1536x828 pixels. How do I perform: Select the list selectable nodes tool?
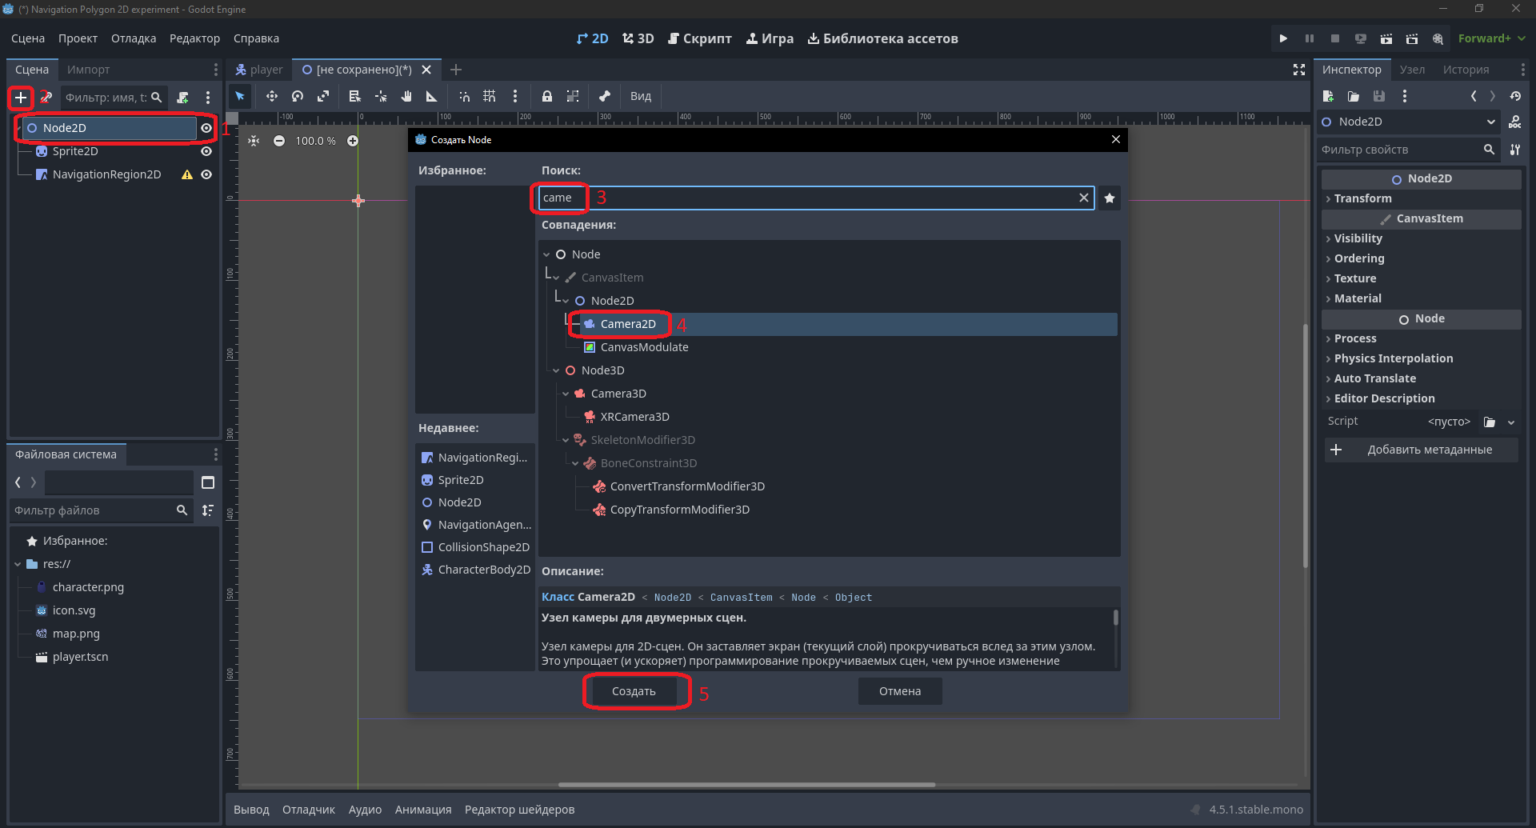(x=354, y=96)
